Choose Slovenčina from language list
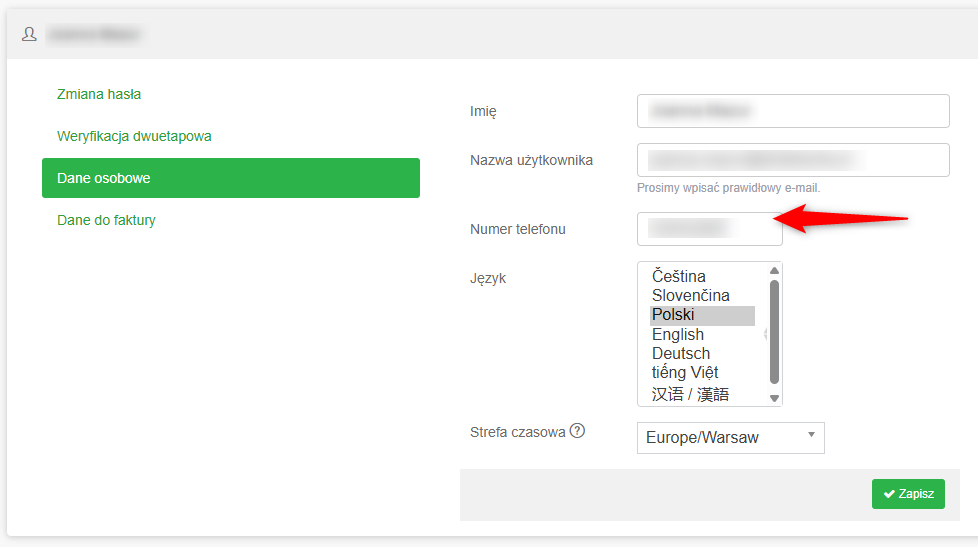This screenshot has width=978, height=547. point(690,296)
